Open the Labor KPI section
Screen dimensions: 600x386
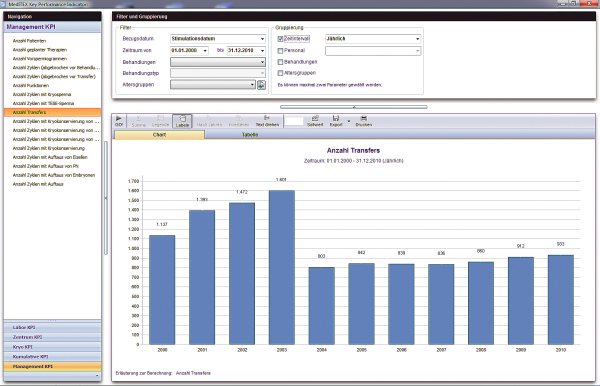click(x=52, y=327)
